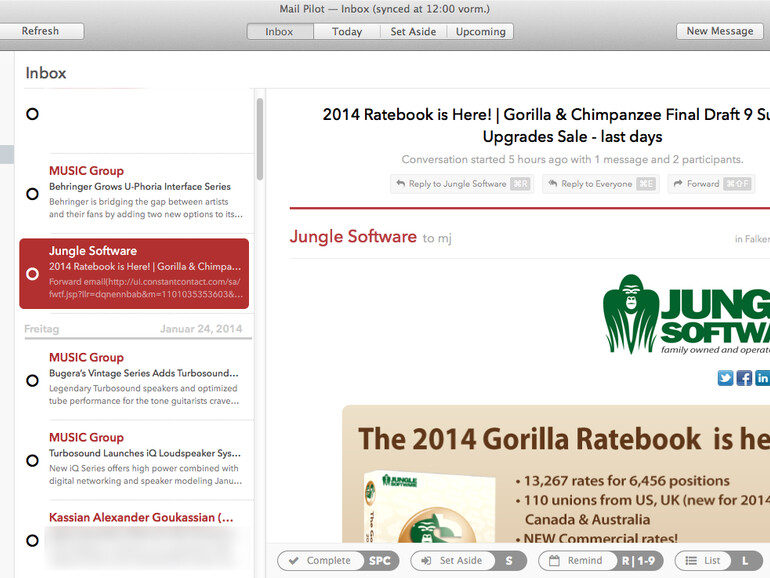Click Gorilla Ratebook product box image

click(429, 507)
